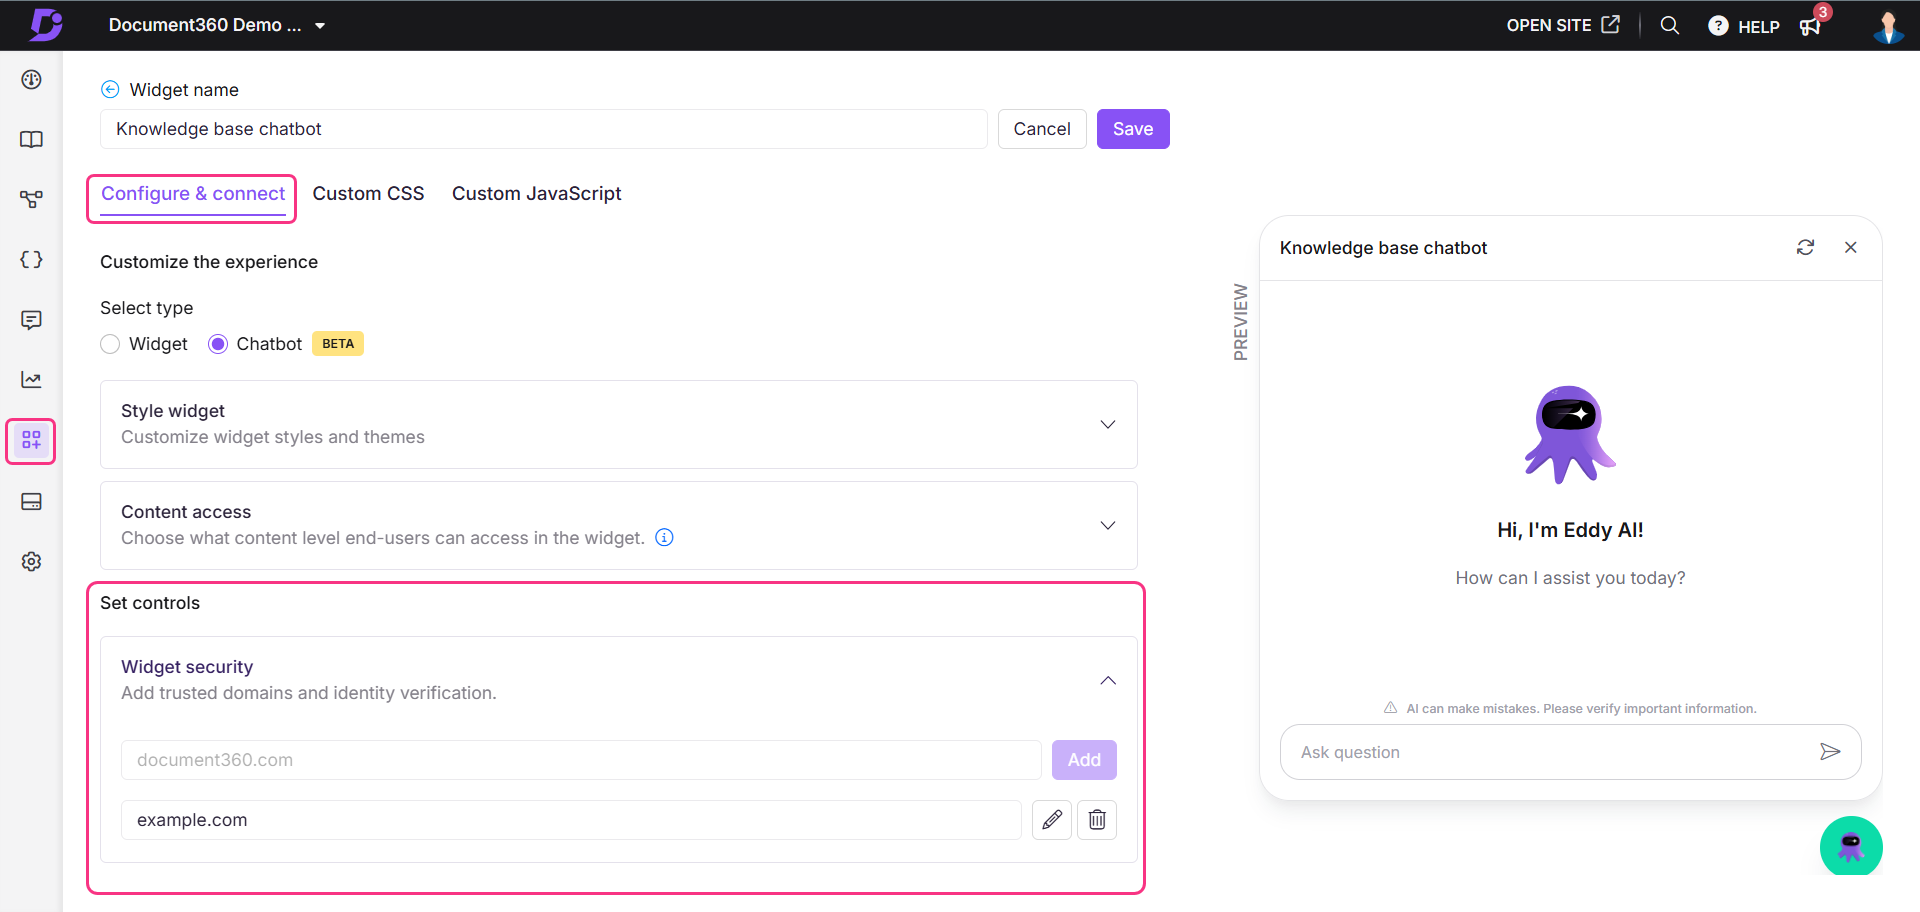
Task: Edit the example.com domain entry
Action: click(1052, 820)
